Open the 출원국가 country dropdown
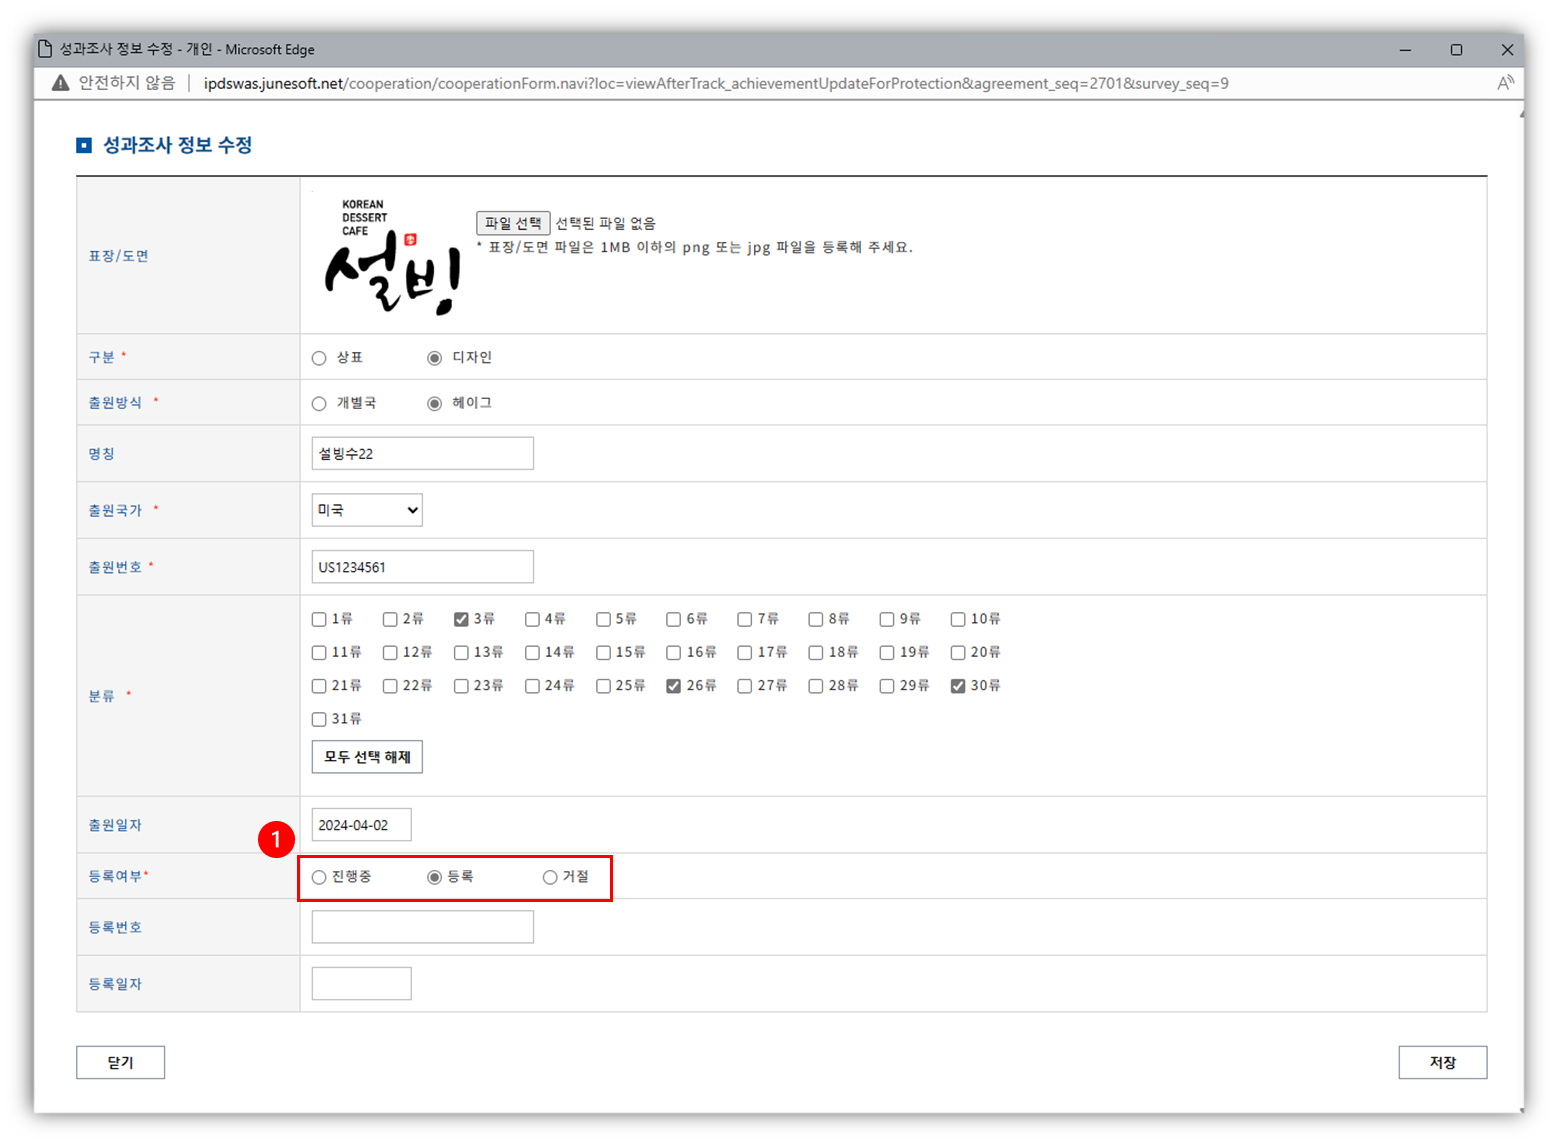 (x=366, y=510)
